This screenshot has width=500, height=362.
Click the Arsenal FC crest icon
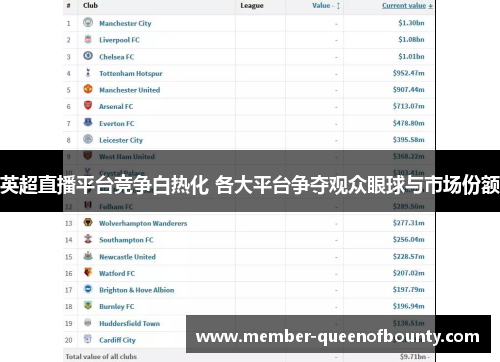pos(88,106)
